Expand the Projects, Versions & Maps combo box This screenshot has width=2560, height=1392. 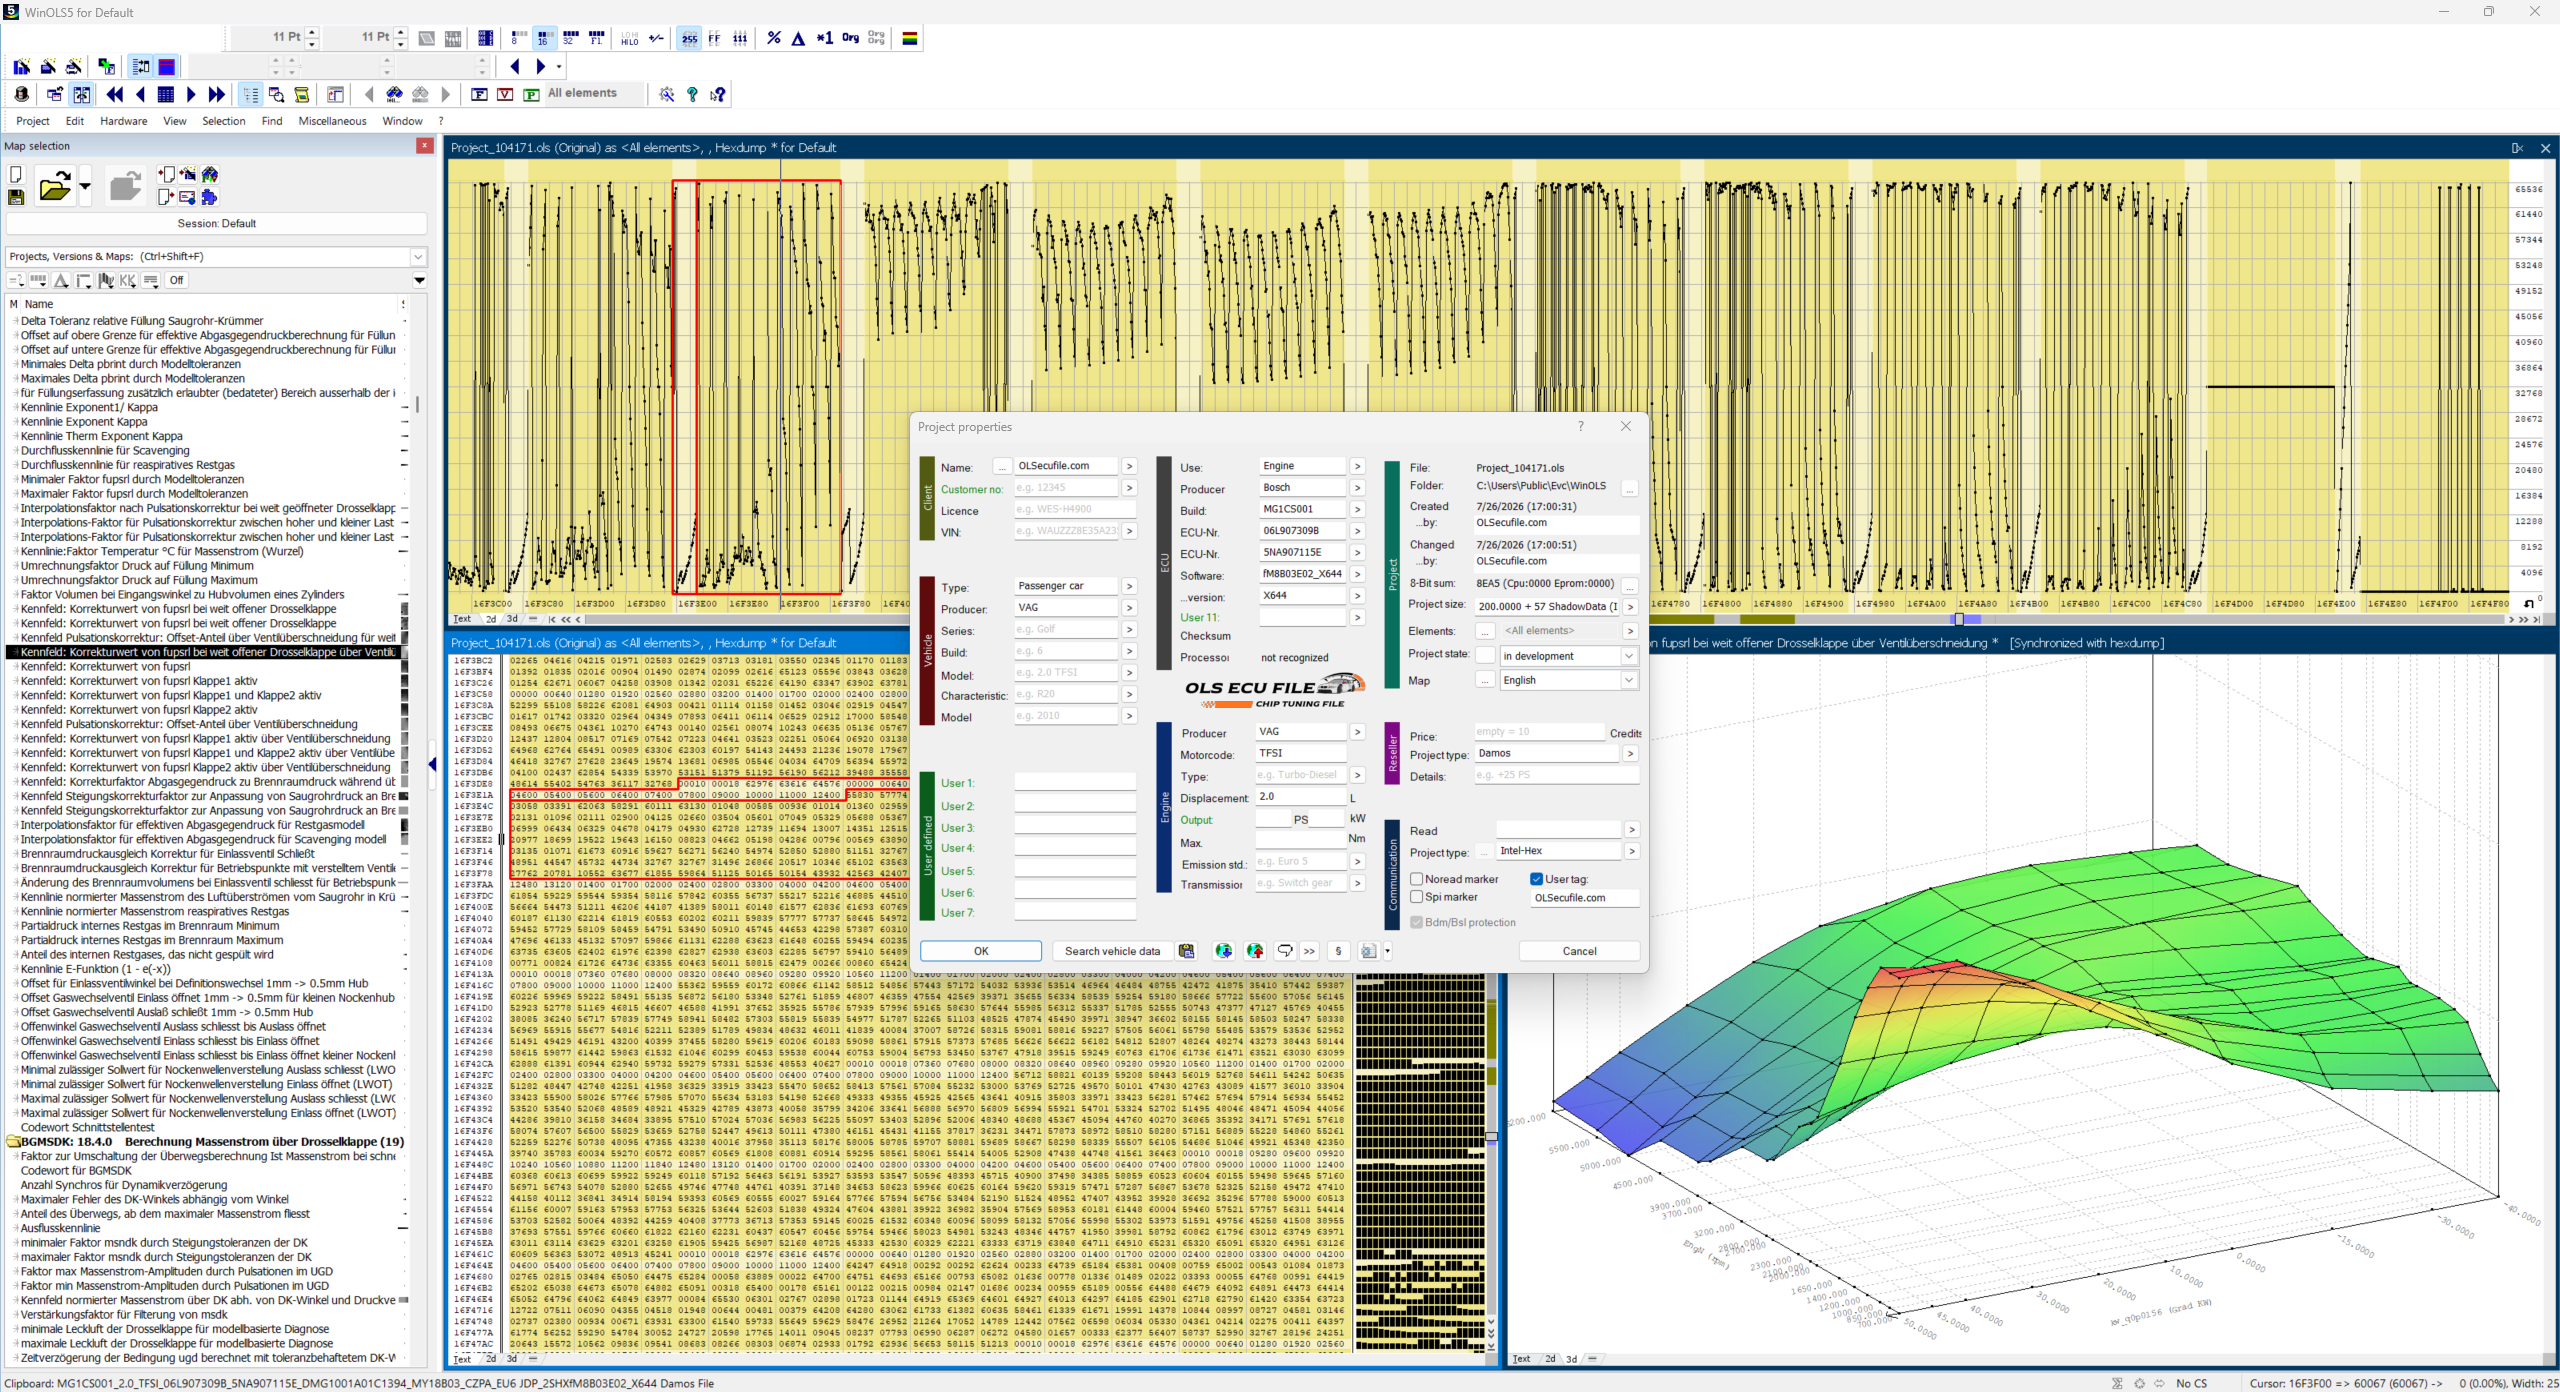point(418,257)
